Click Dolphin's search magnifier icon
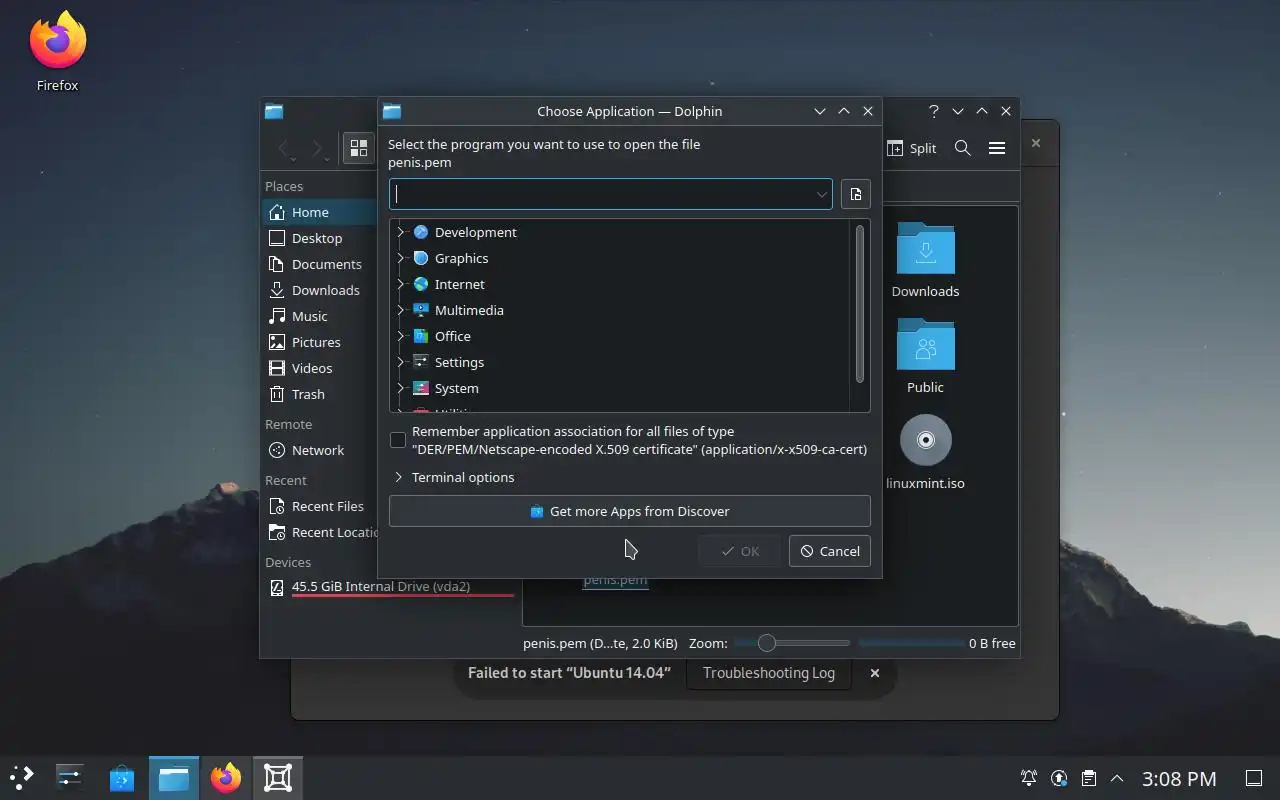Image resolution: width=1280 pixels, height=800 pixels. click(963, 148)
